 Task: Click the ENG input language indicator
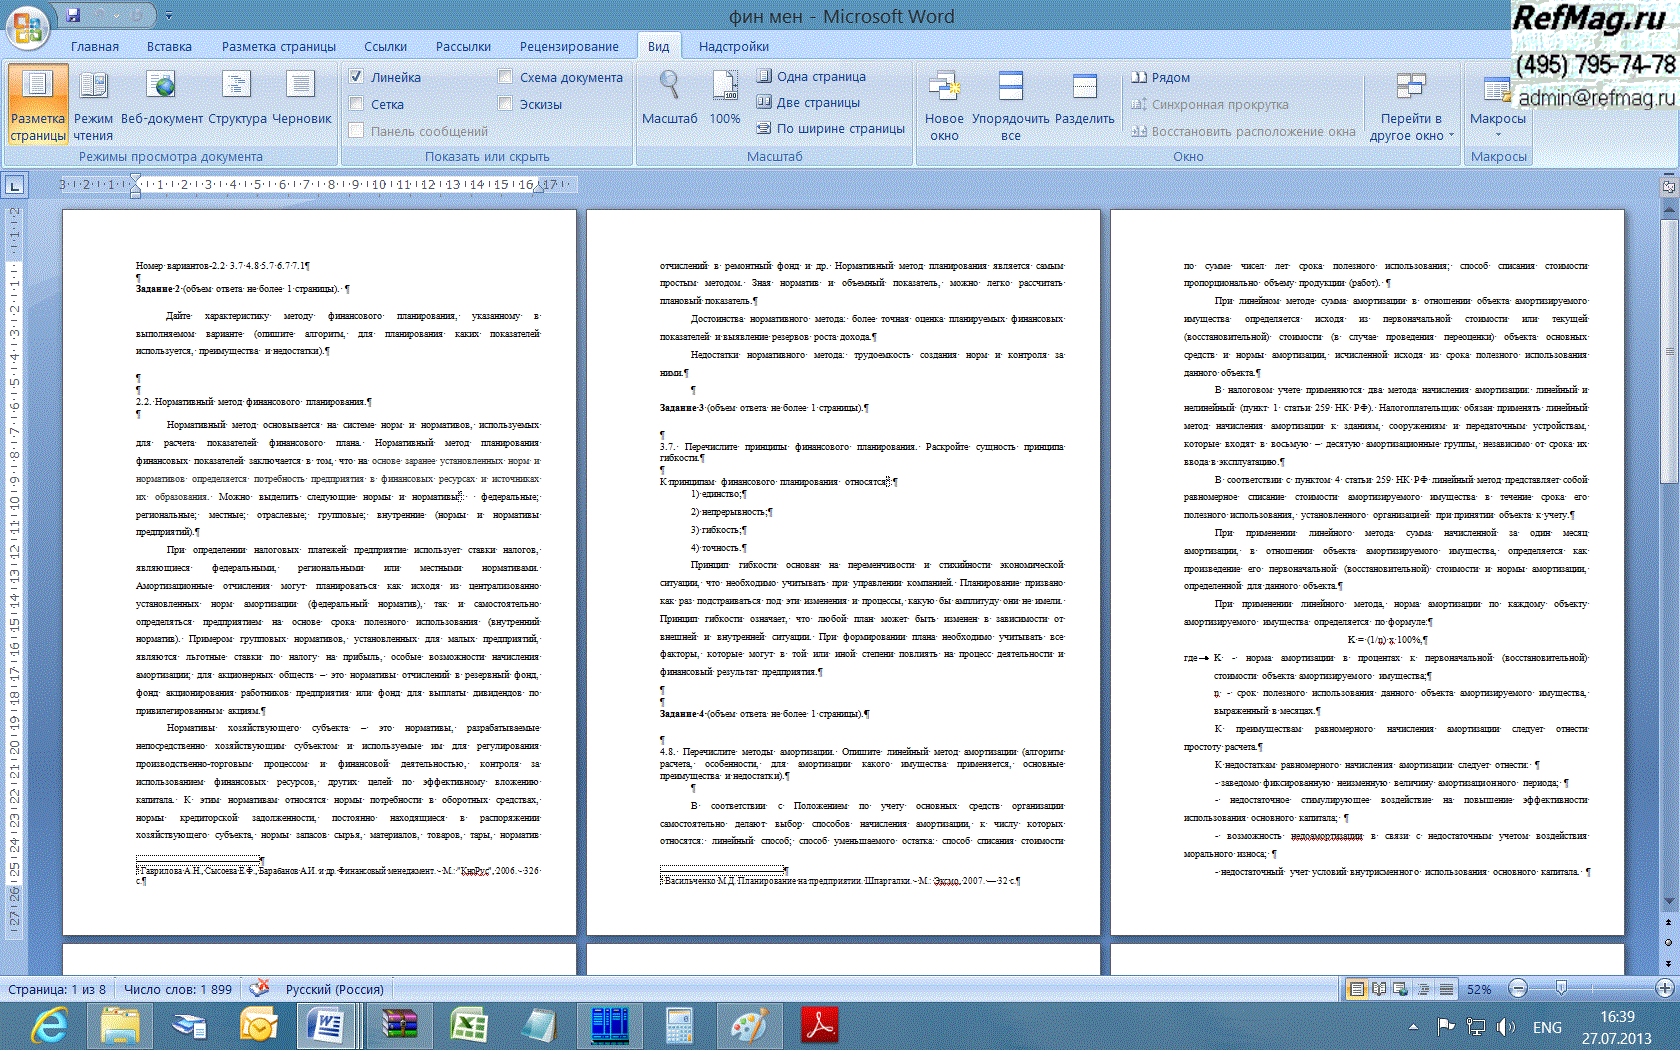[x=1547, y=1027]
